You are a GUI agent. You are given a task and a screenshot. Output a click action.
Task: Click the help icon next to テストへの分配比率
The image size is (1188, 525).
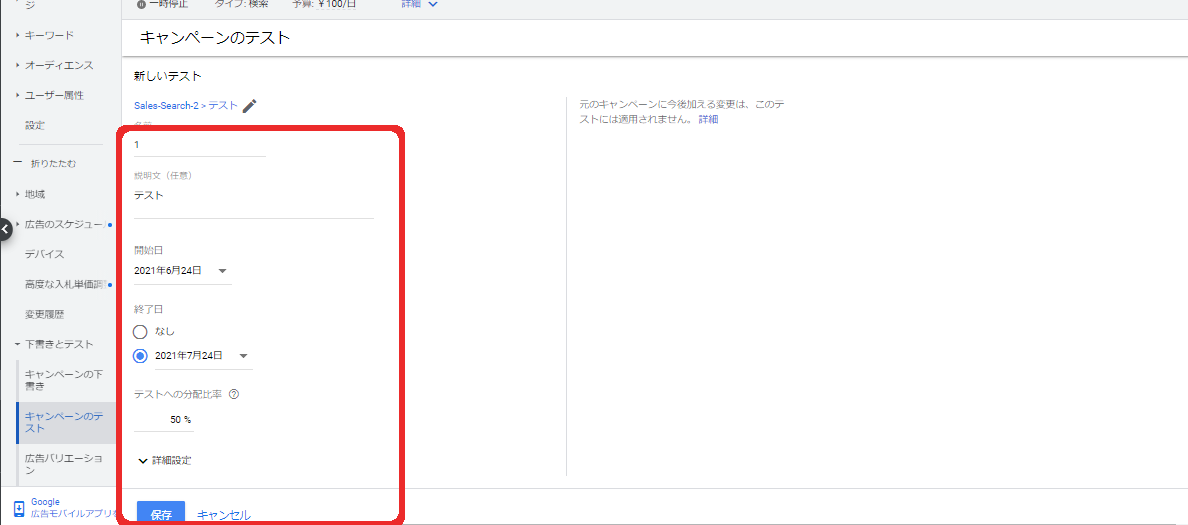pyautogui.click(x=233, y=394)
